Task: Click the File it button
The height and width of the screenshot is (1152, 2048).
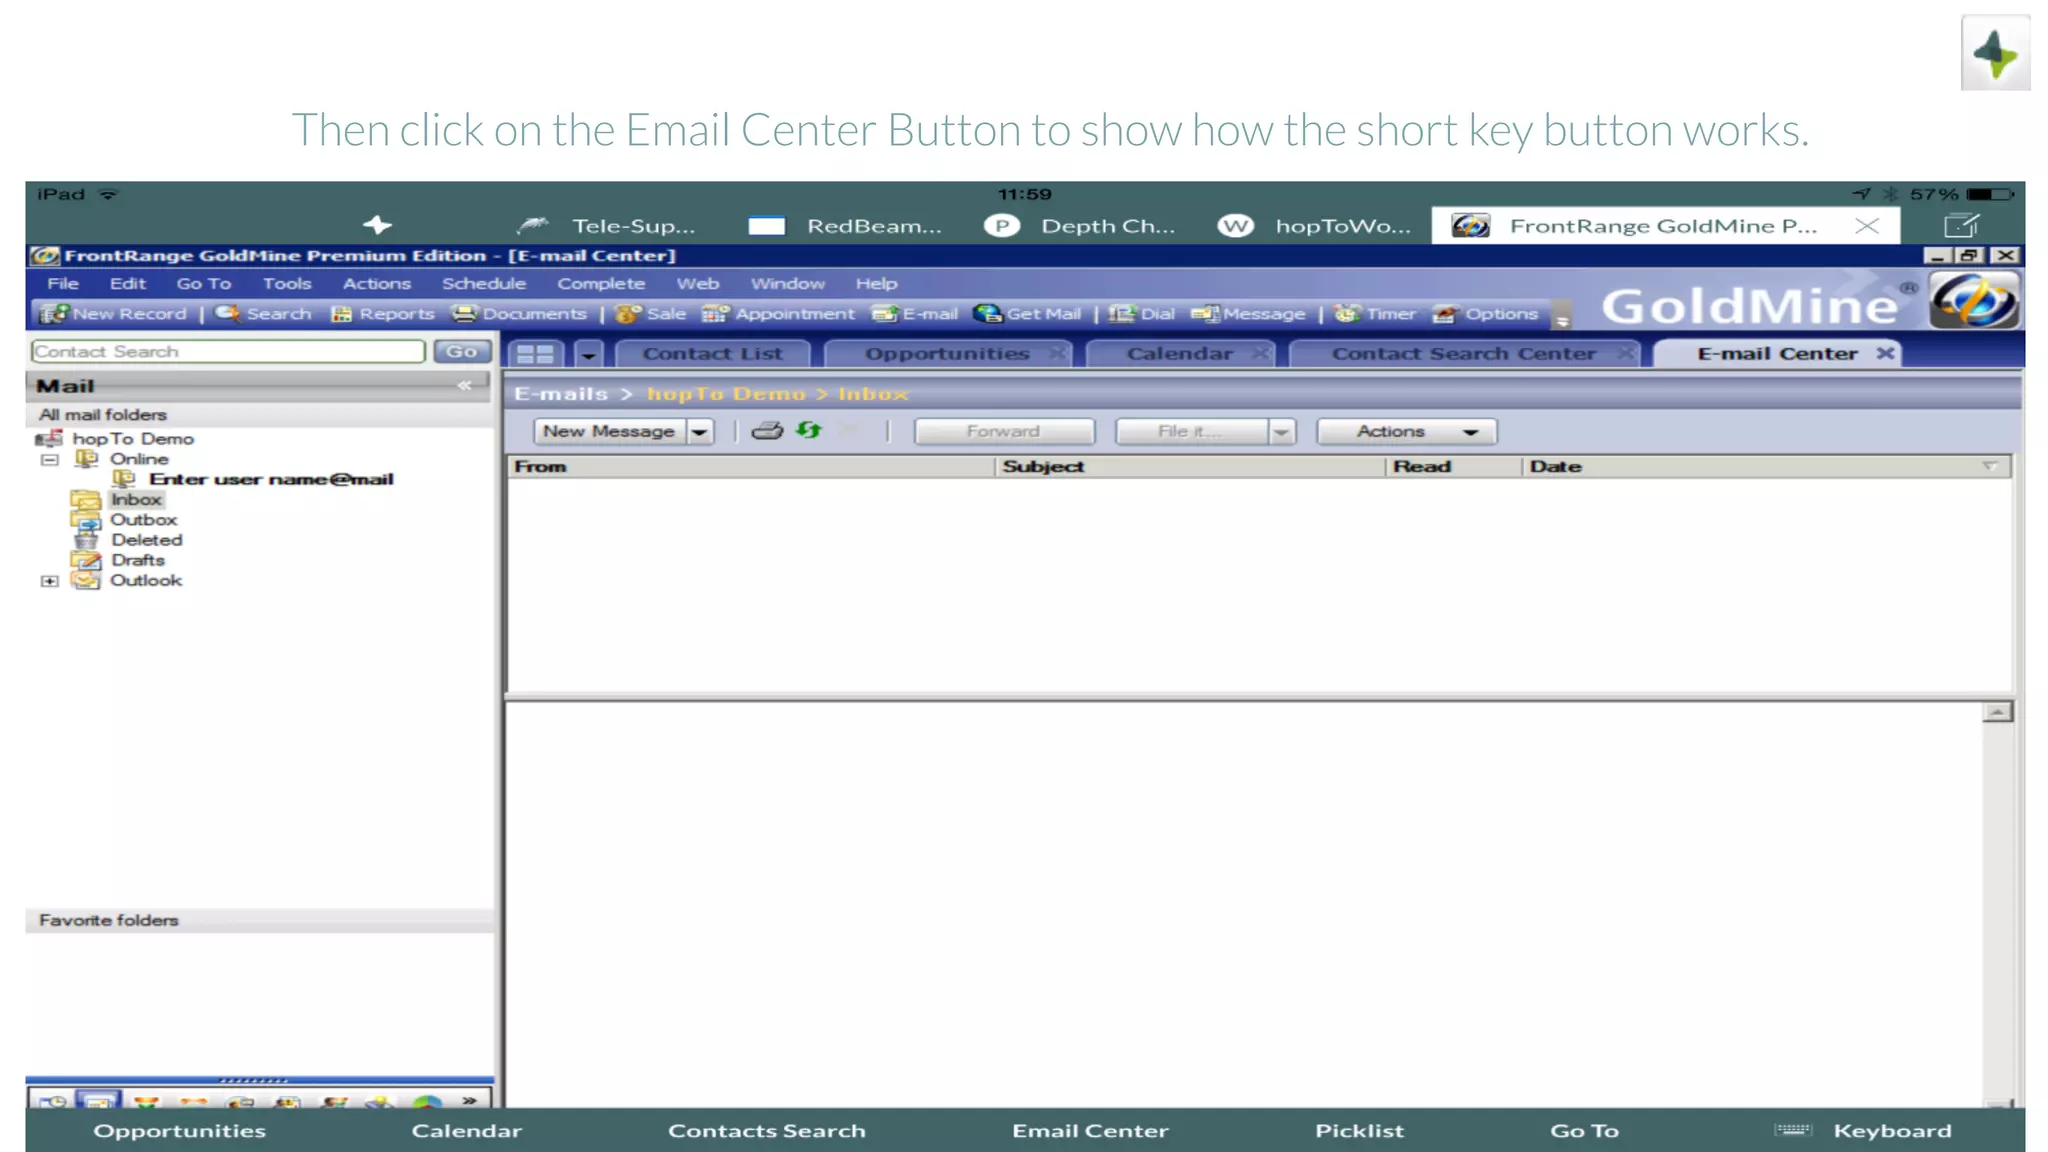Action: 1190,431
